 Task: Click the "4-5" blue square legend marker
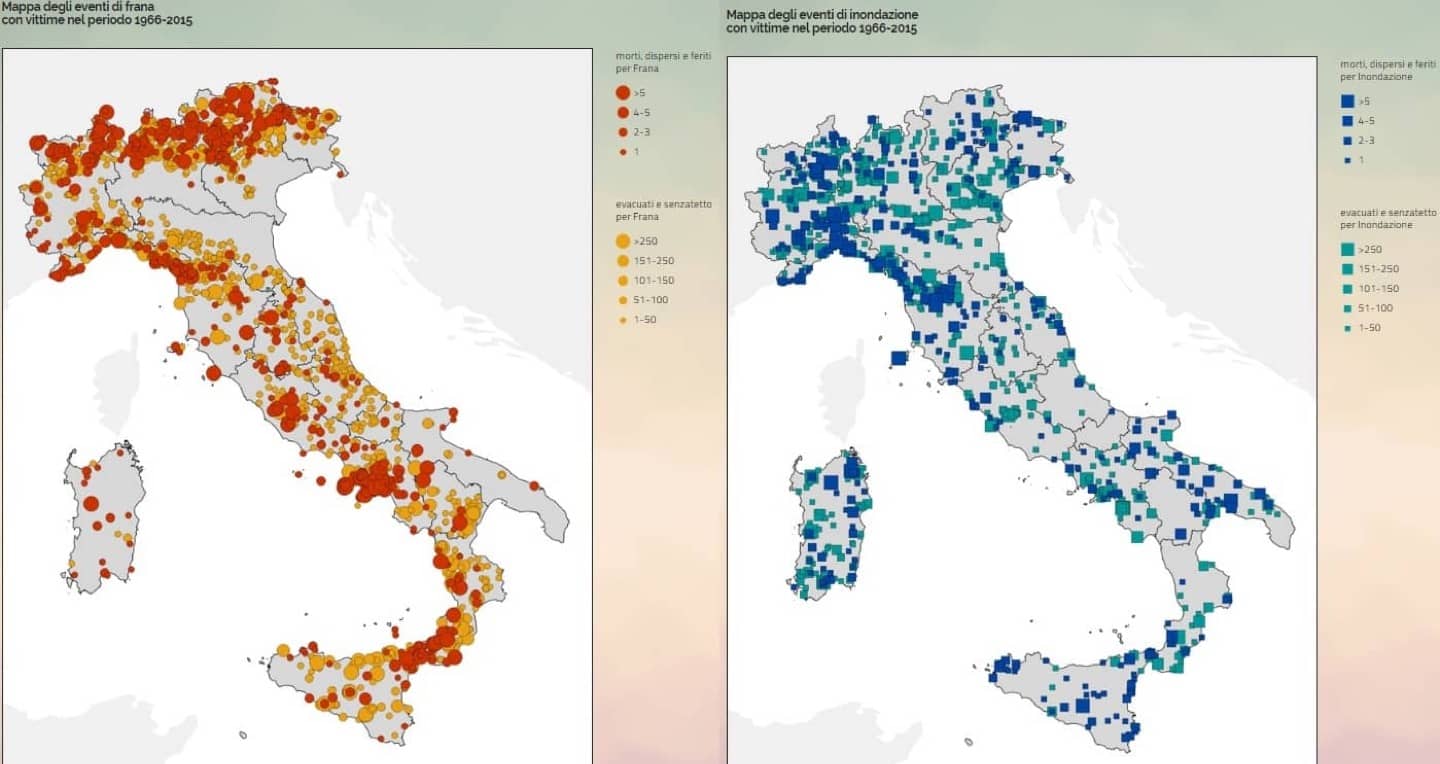(1346, 122)
